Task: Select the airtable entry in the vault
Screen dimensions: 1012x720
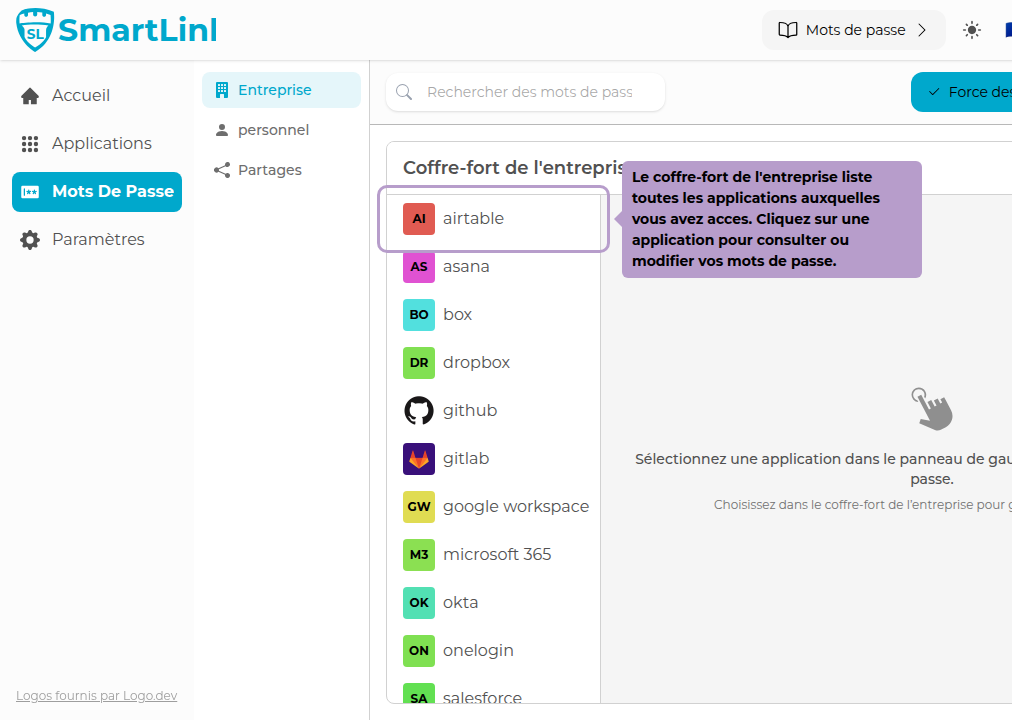Action: [474, 218]
